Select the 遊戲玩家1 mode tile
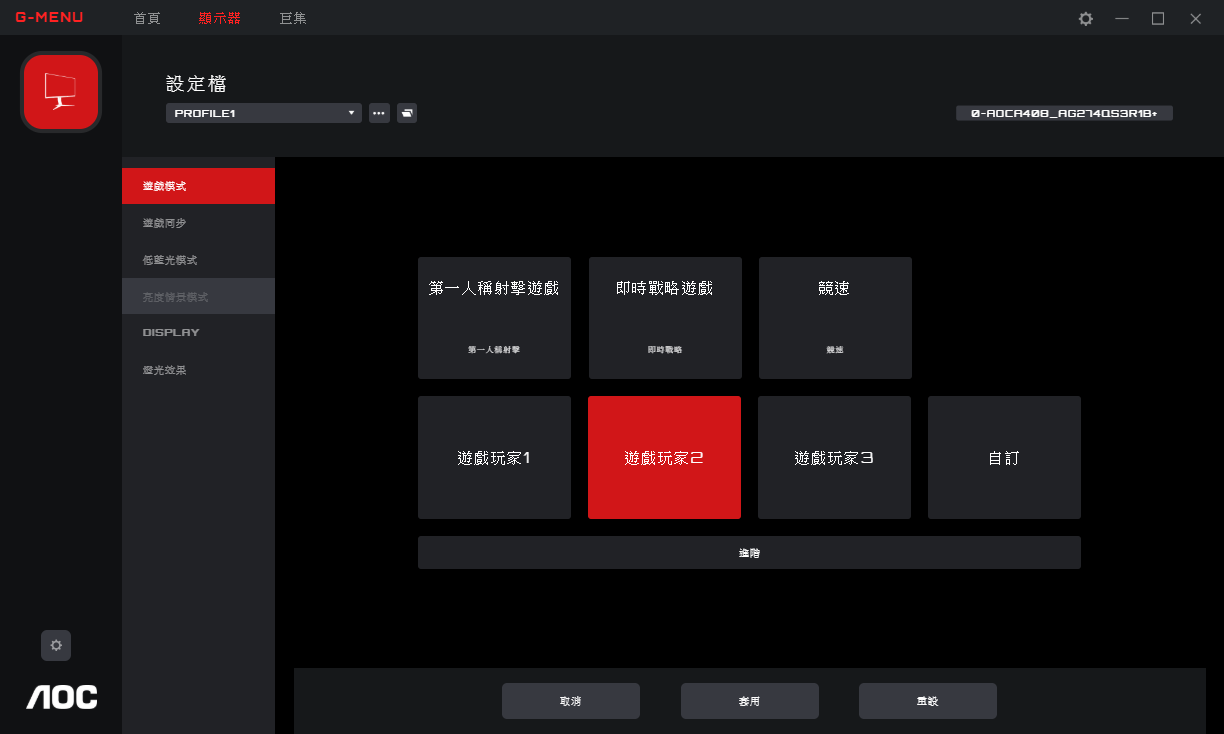This screenshot has height=734, width=1224. coord(494,458)
